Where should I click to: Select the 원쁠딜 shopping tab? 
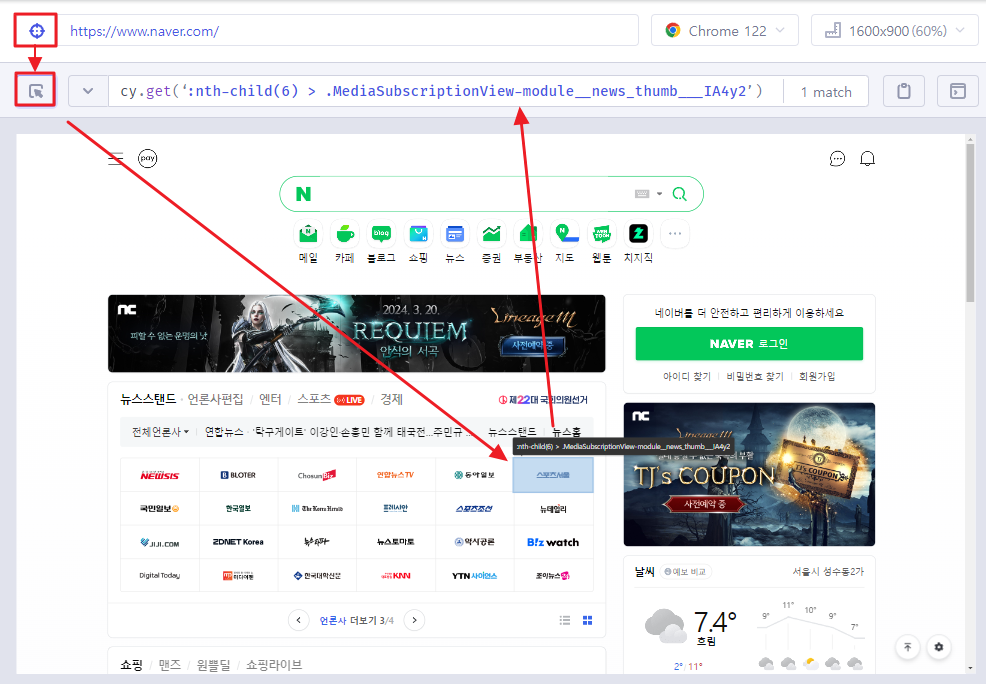[x=214, y=665]
